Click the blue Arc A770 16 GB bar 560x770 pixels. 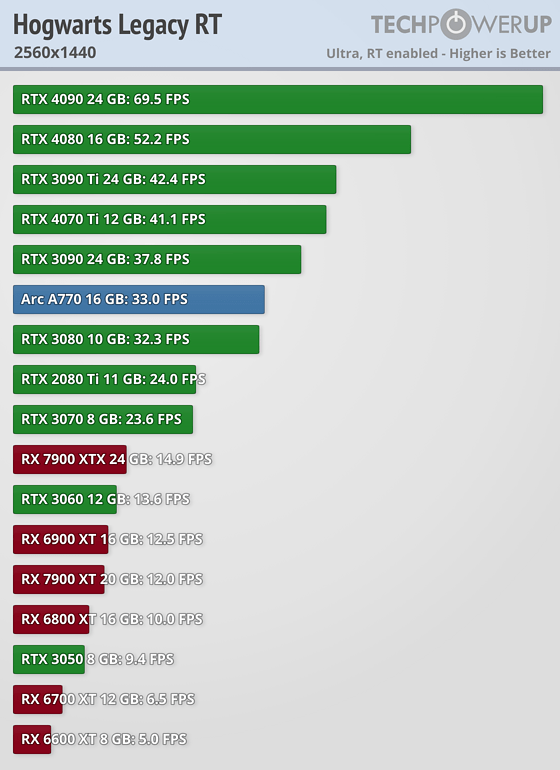point(139,300)
